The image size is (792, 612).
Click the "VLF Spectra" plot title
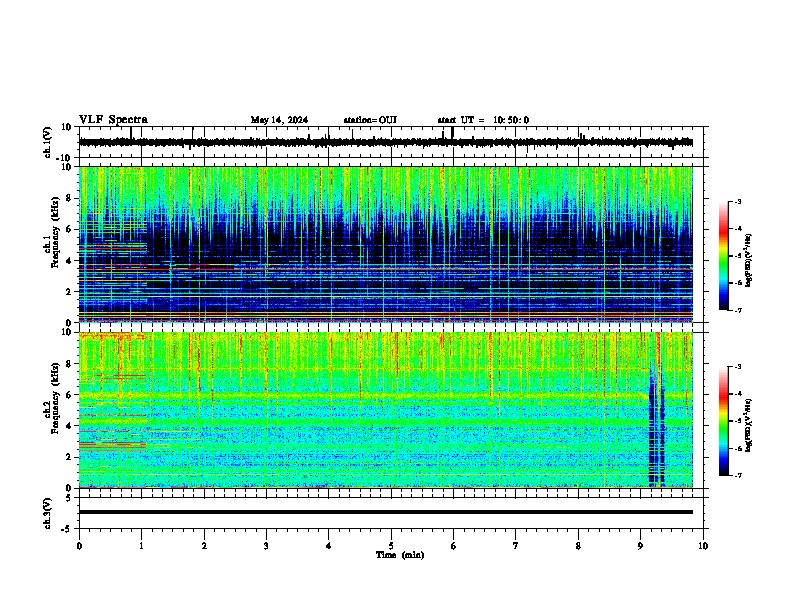coord(113,120)
